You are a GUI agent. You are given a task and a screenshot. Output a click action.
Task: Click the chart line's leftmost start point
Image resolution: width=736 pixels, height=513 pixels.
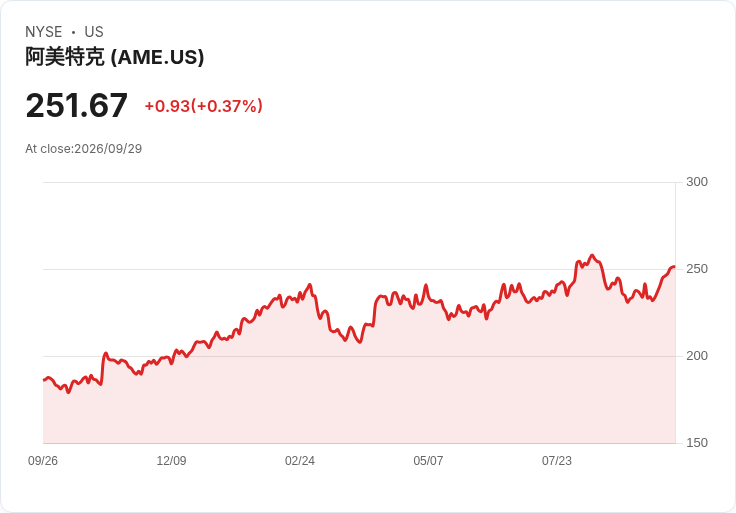tap(44, 380)
